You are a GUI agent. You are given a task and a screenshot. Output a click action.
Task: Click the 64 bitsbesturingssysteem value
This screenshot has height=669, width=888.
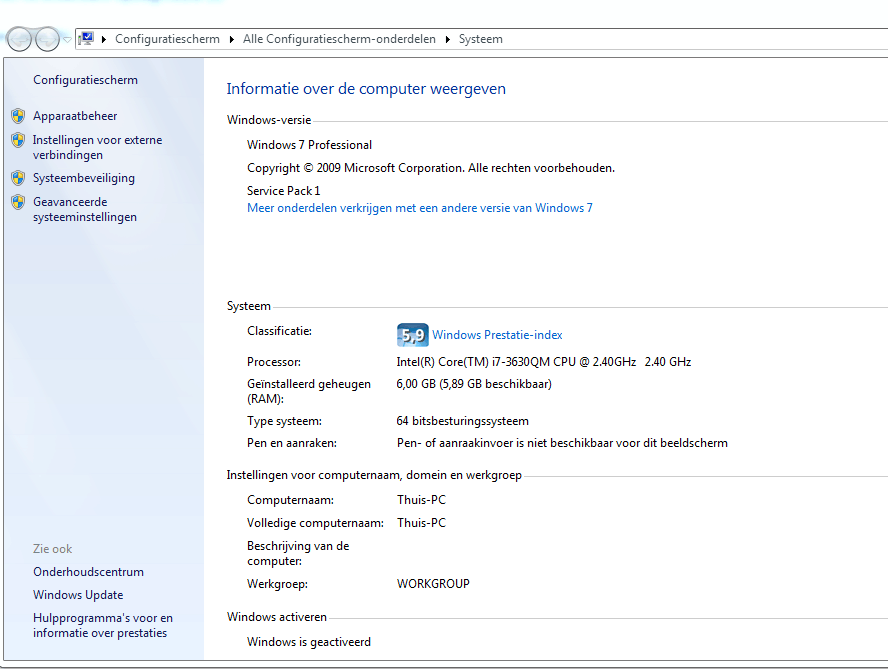pyautogui.click(x=463, y=421)
